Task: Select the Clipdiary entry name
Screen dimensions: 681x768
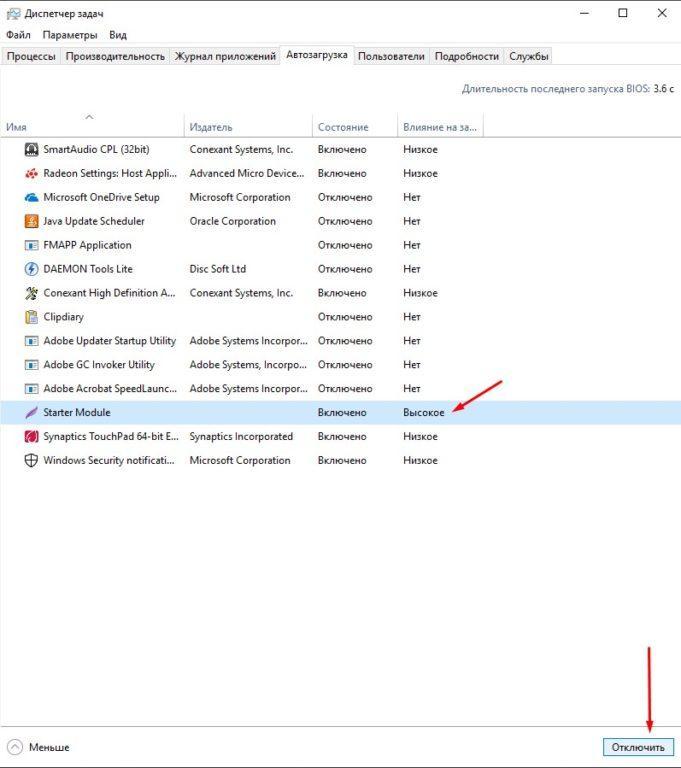Action: 64,317
